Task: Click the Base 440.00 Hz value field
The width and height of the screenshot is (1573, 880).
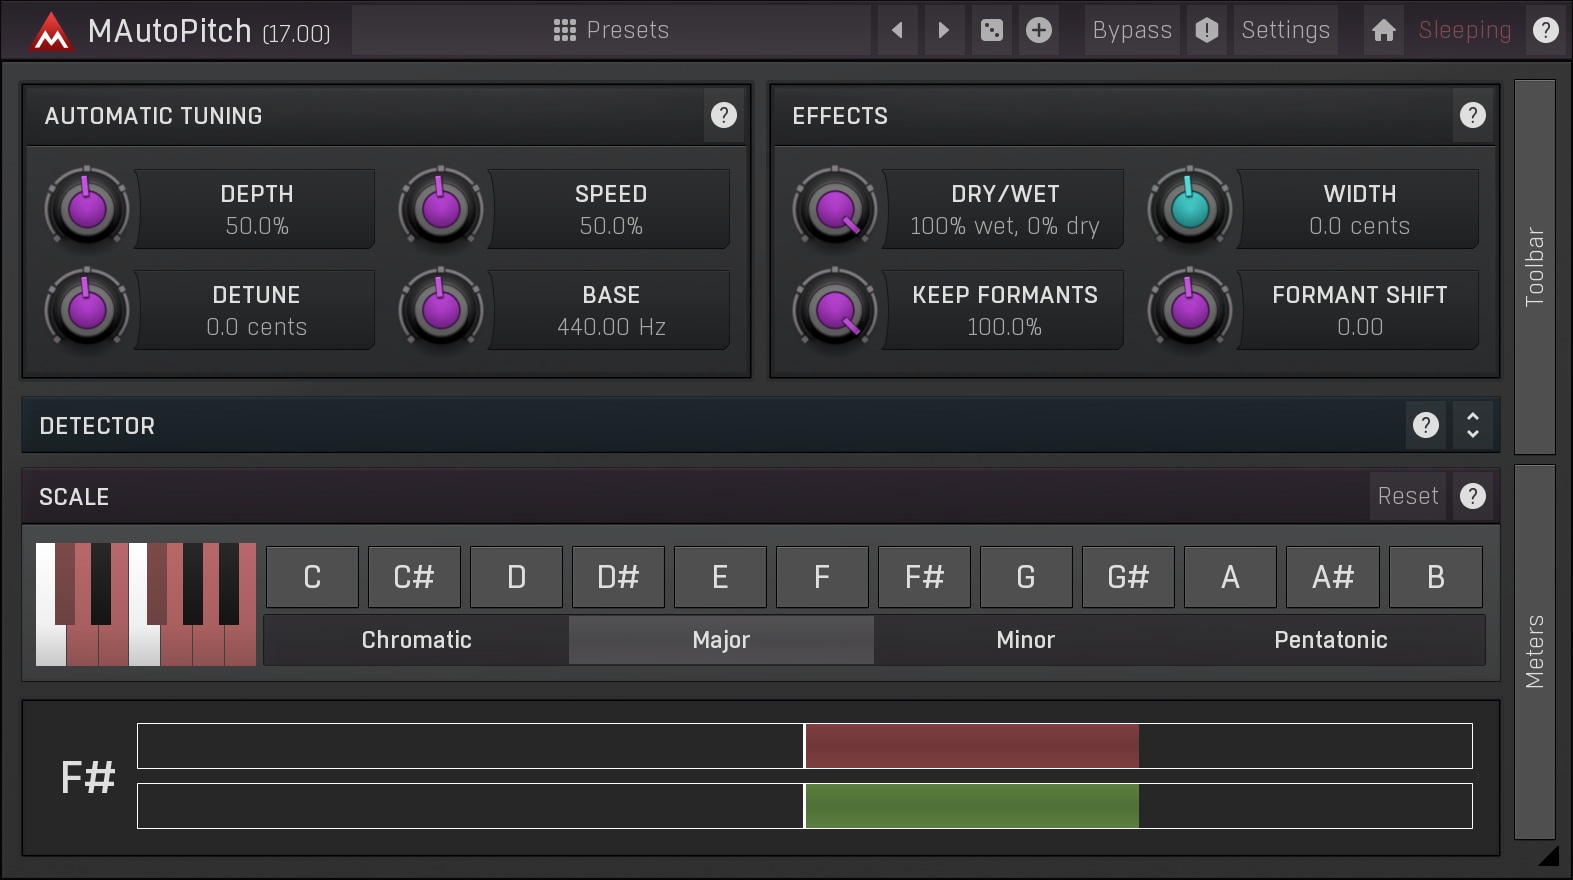Action: coord(611,310)
